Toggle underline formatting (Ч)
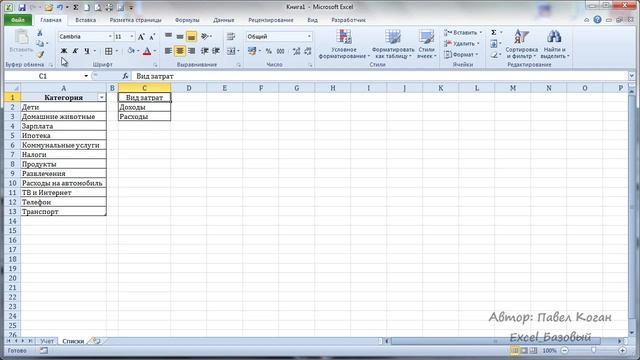 (87, 51)
